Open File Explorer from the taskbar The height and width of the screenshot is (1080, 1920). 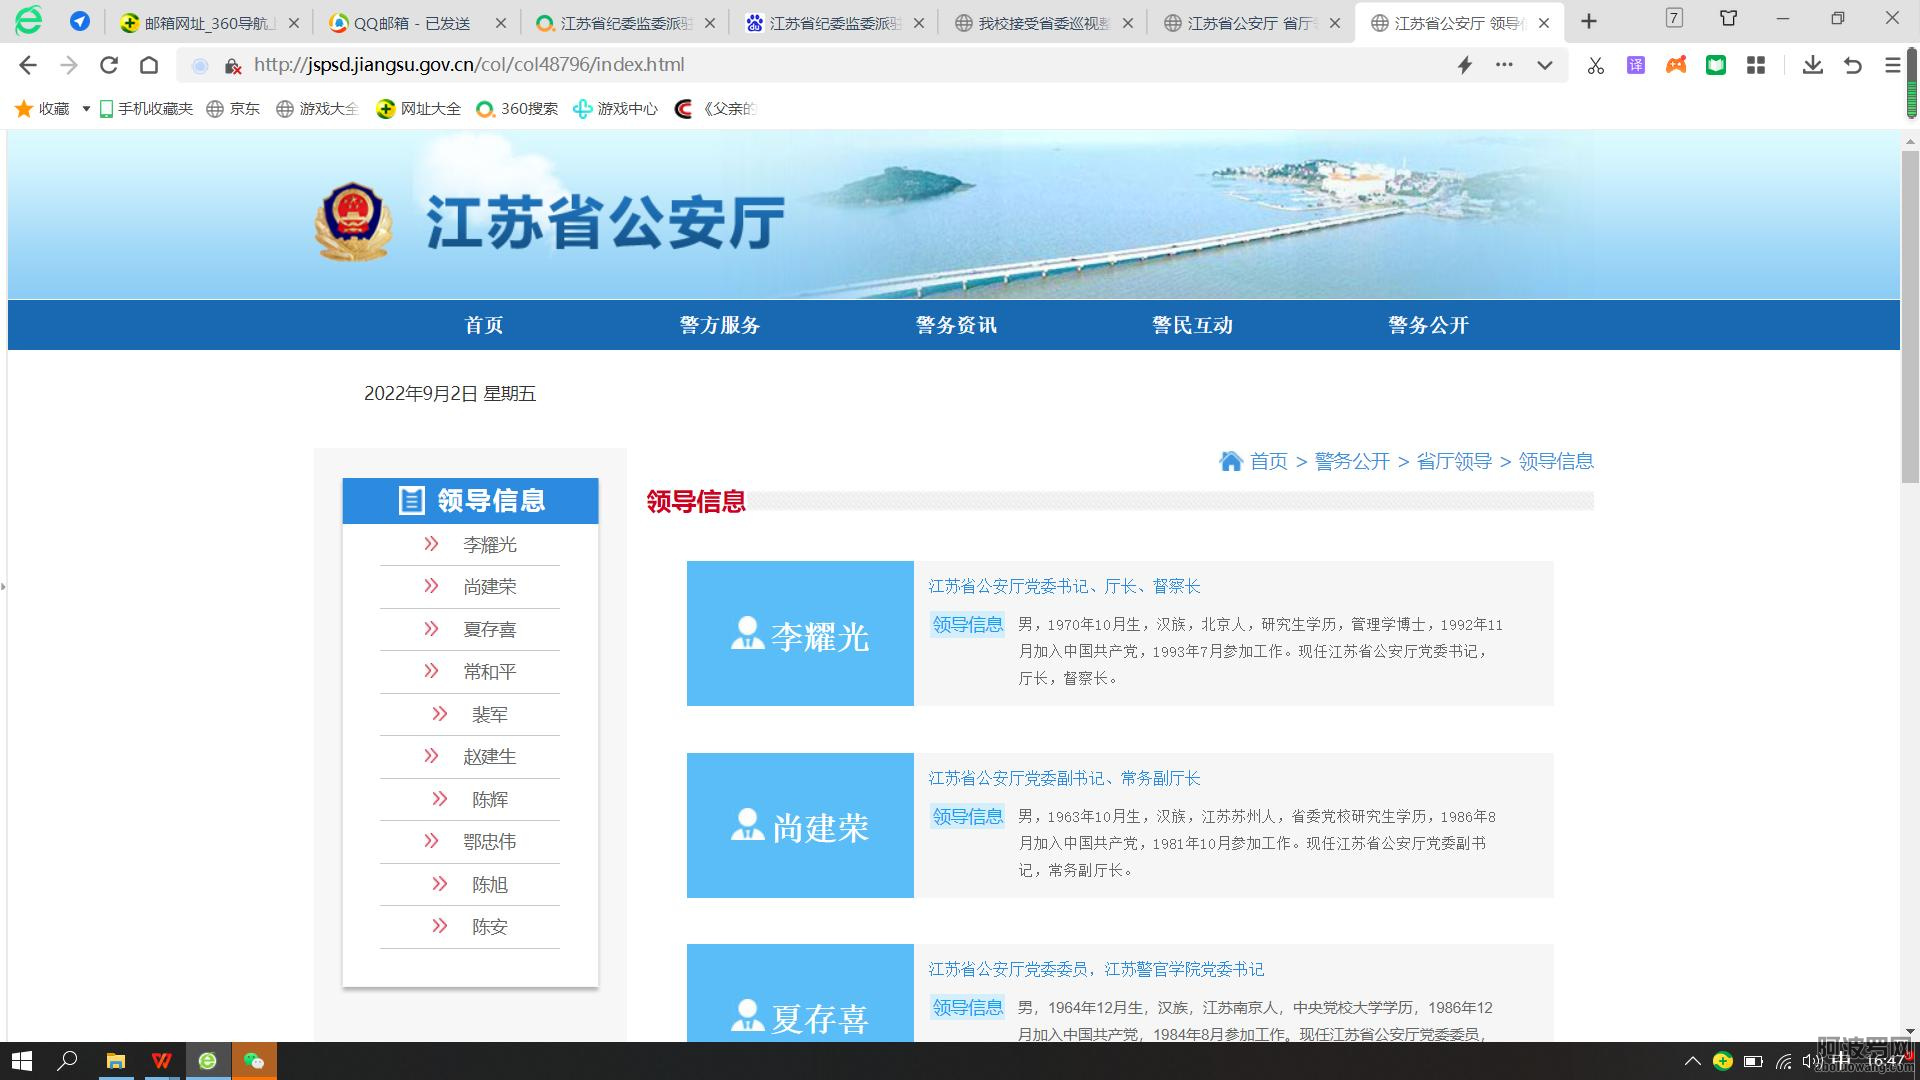(x=116, y=1061)
